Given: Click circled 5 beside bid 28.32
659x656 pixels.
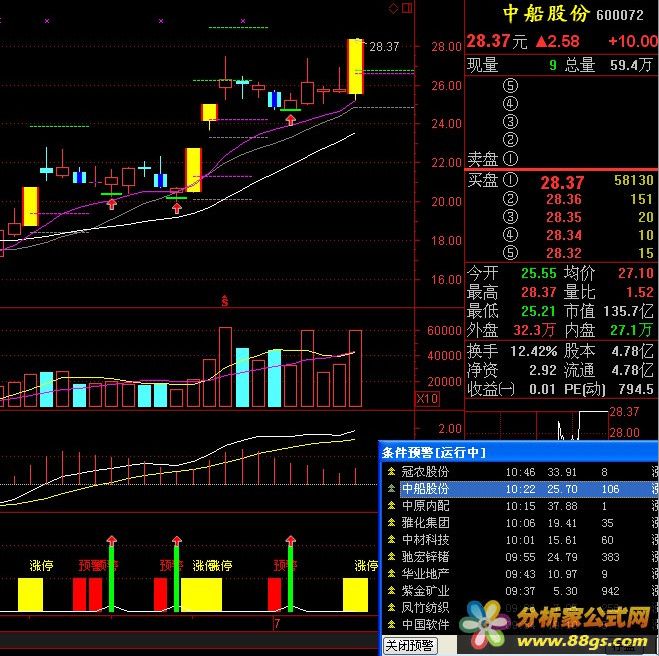Looking at the screenshot, I should (x=510, y=253).
